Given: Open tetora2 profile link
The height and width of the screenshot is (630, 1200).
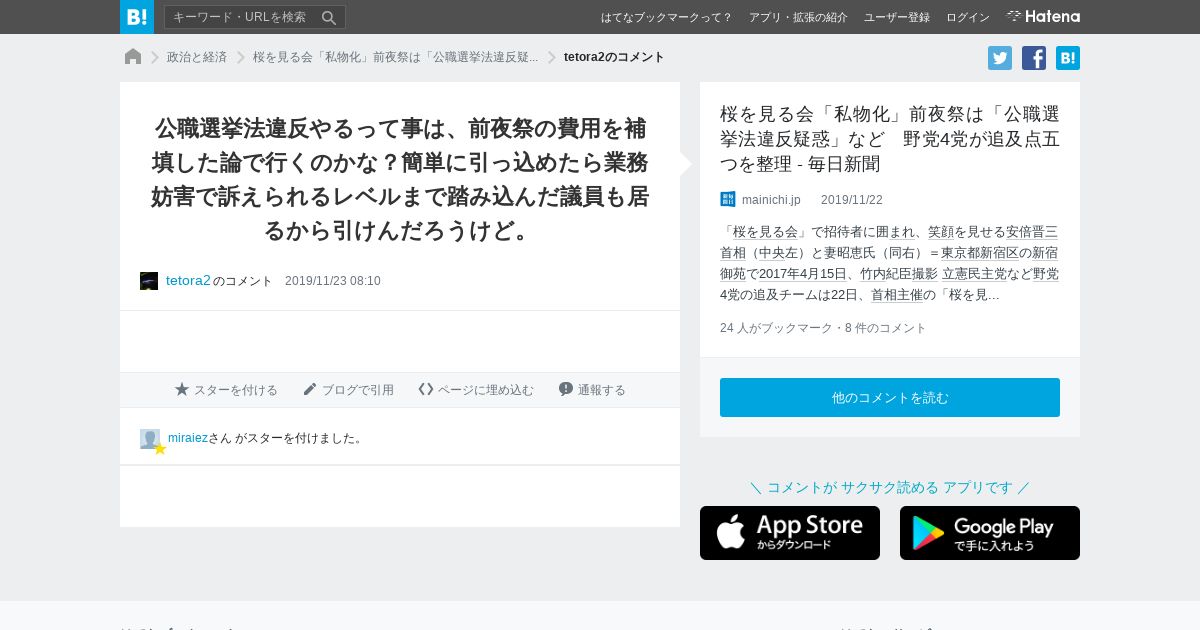Looking at the screenshot, I should [x=188, y=281].
